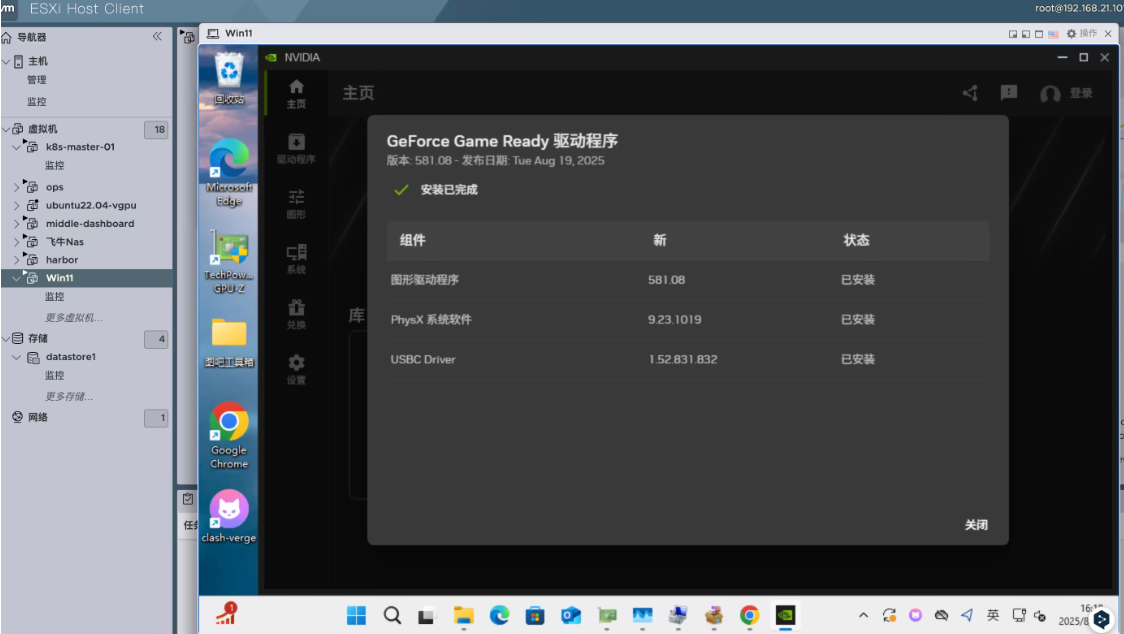The height and width of the screenshot is (634, 1124).
Task: Click the storage count badge 4
Action: [x=156, y=339]
